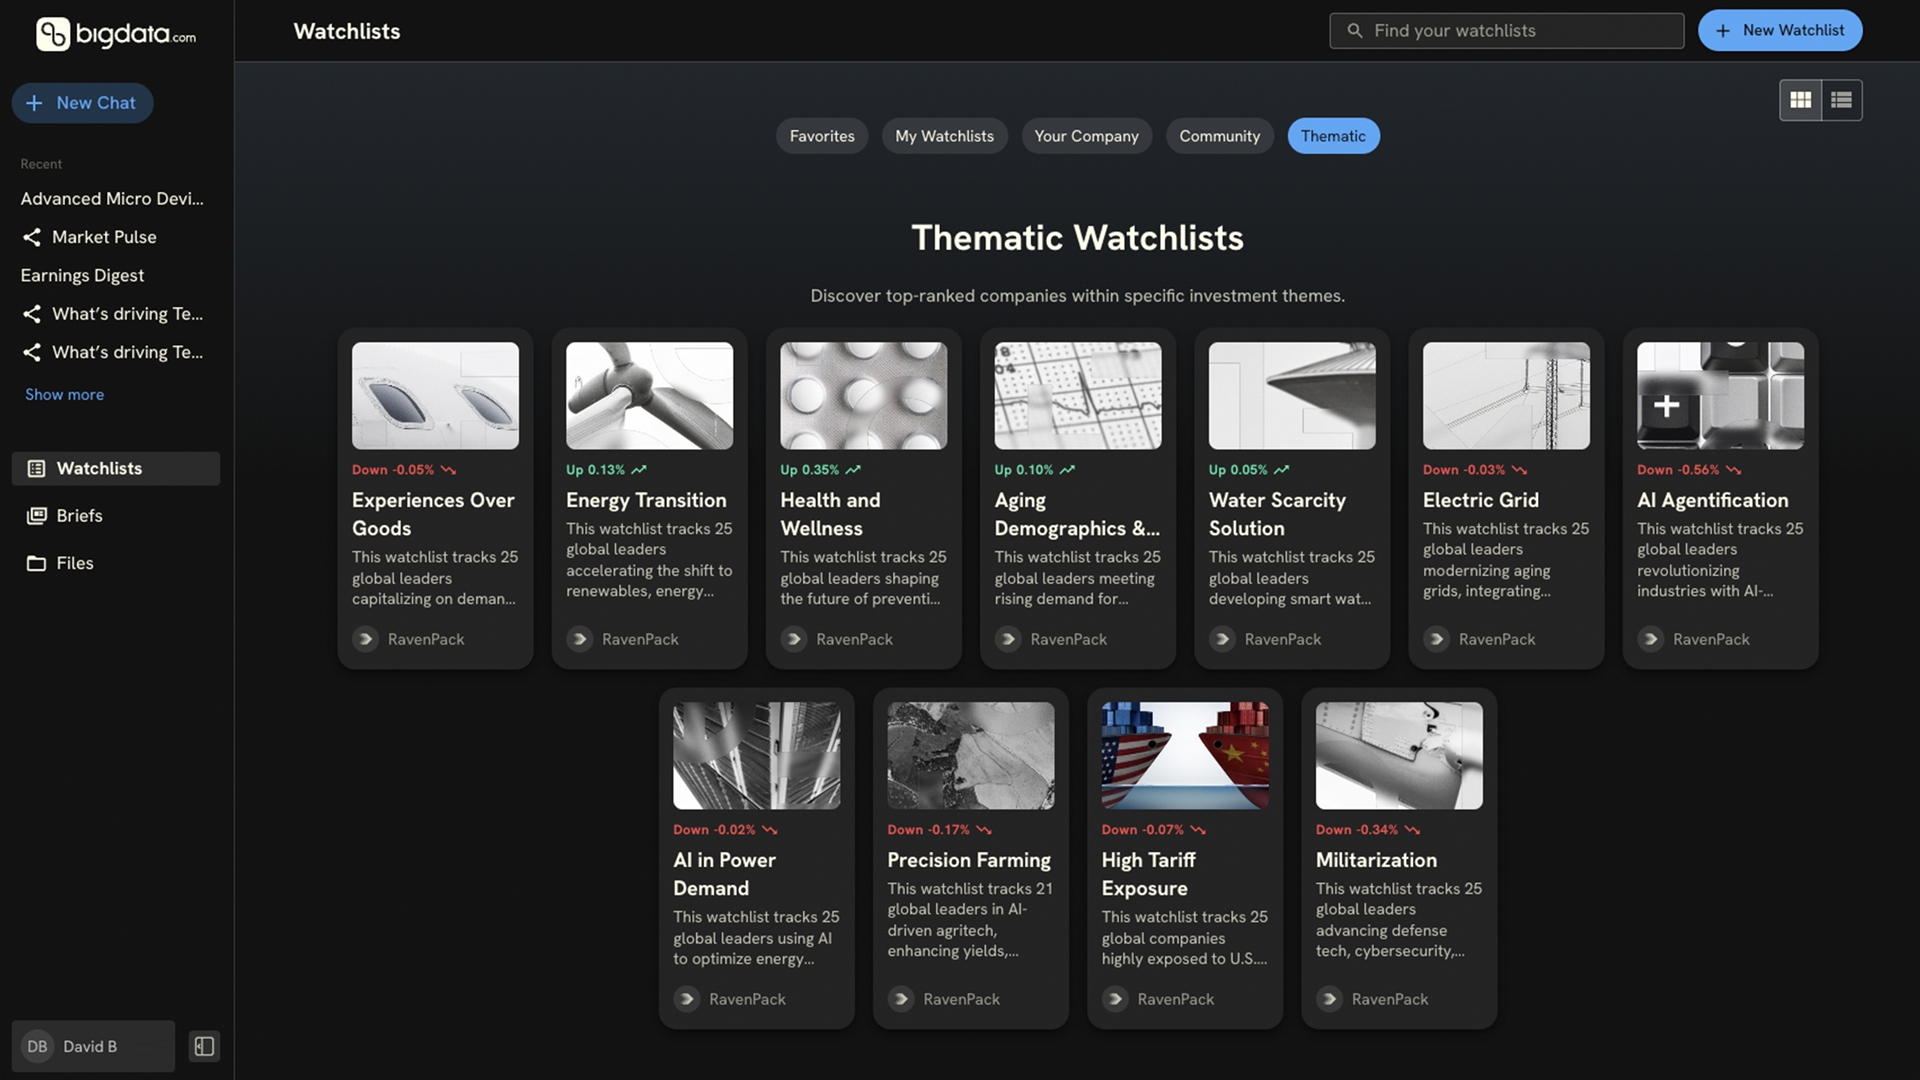
Task: Open the High Tariff Exposure ships thumbnail
Action: 1185,756
